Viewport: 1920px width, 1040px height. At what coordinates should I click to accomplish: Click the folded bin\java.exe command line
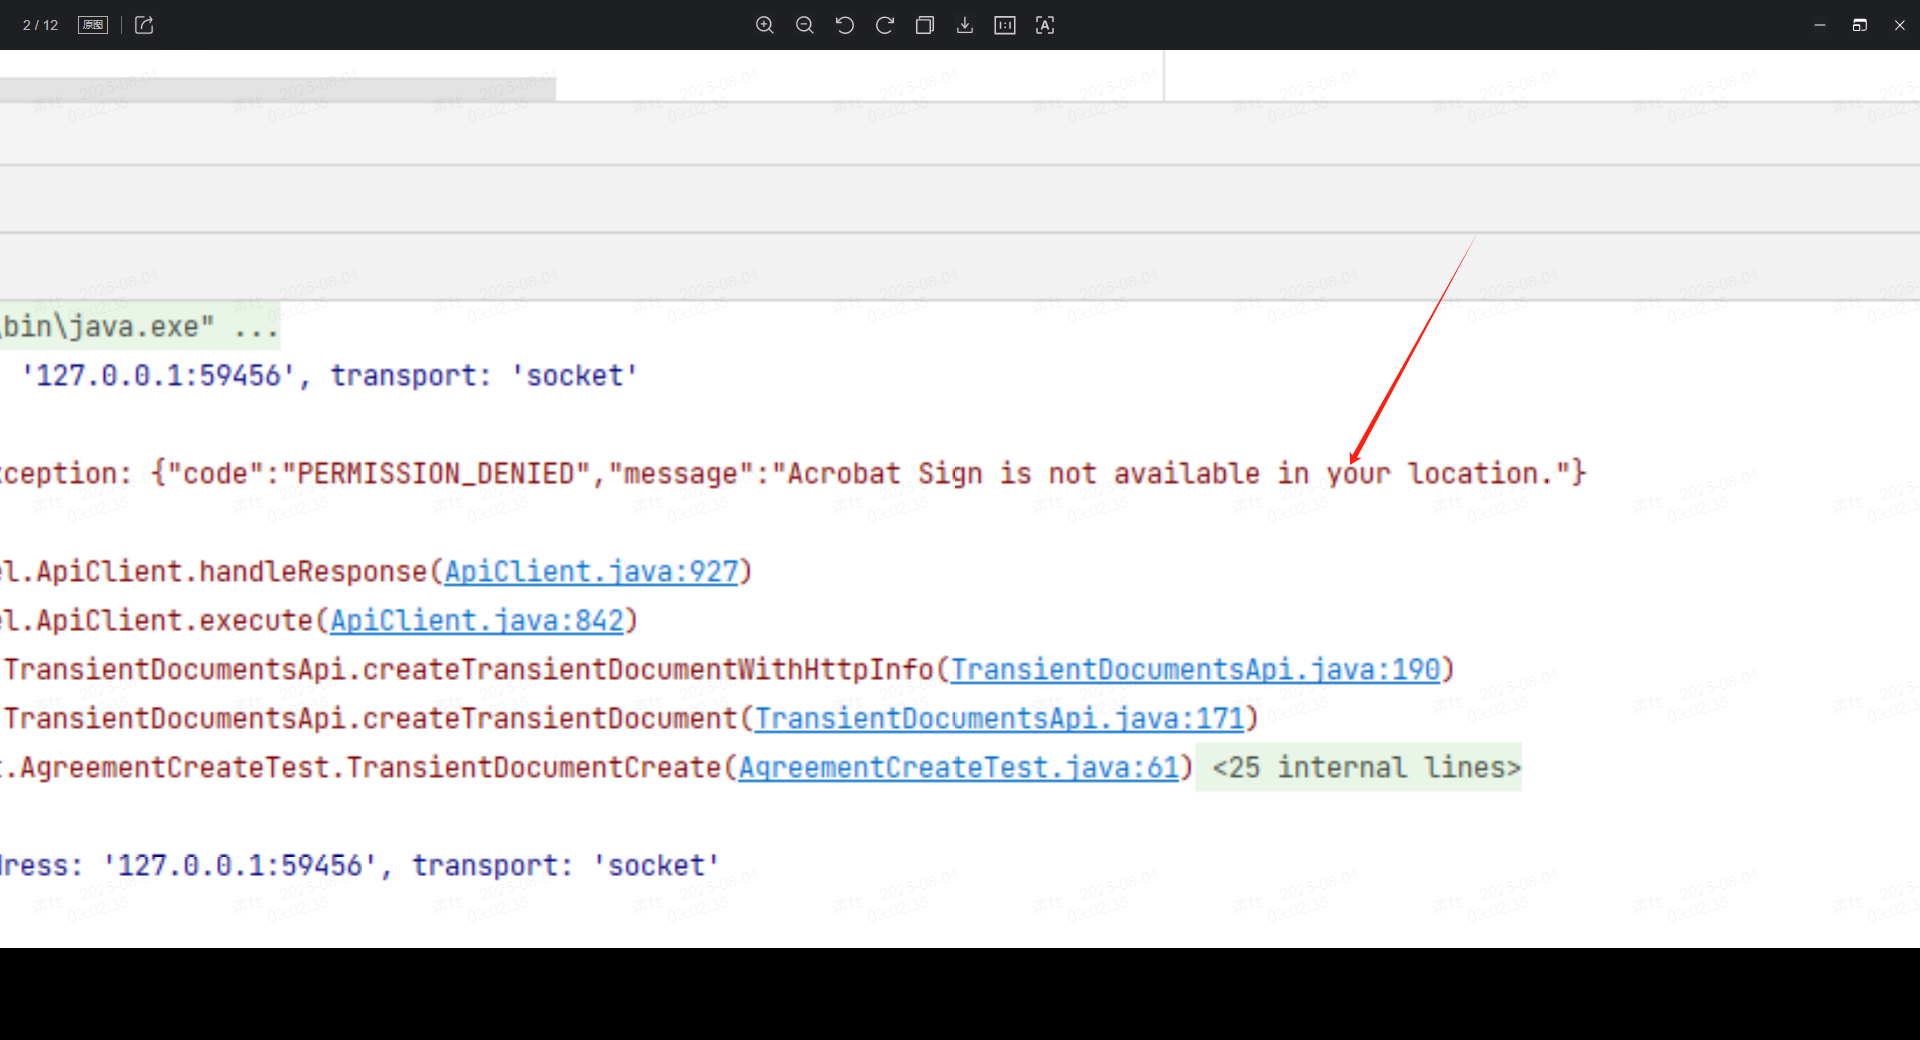pyautogui.click(x=139, y=326)
